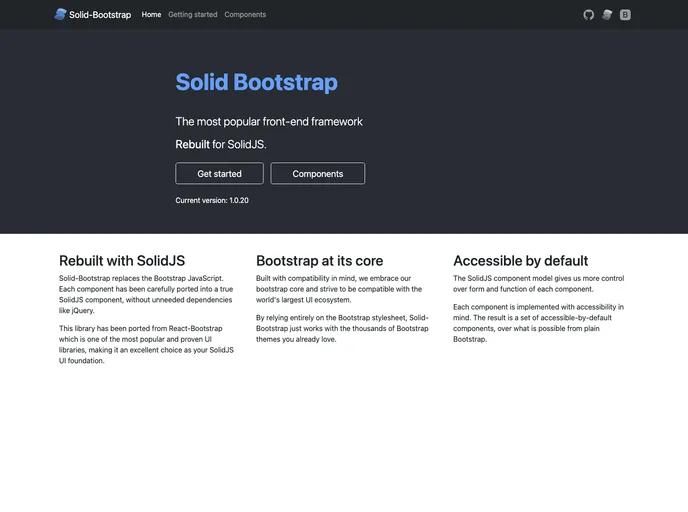The width and height of the screenshot is (688, 512).
Task: Click paragraph starting 'Each component is implemented with accessibility'
Action: 538,323
